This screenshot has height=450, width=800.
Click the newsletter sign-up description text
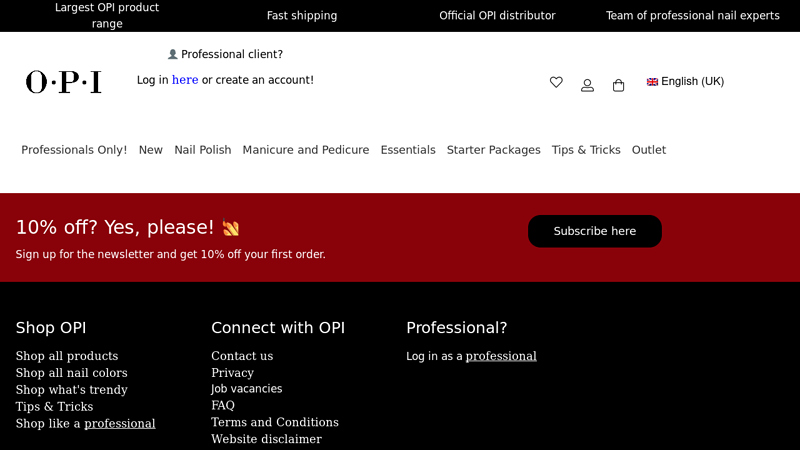tap(170, 255)
